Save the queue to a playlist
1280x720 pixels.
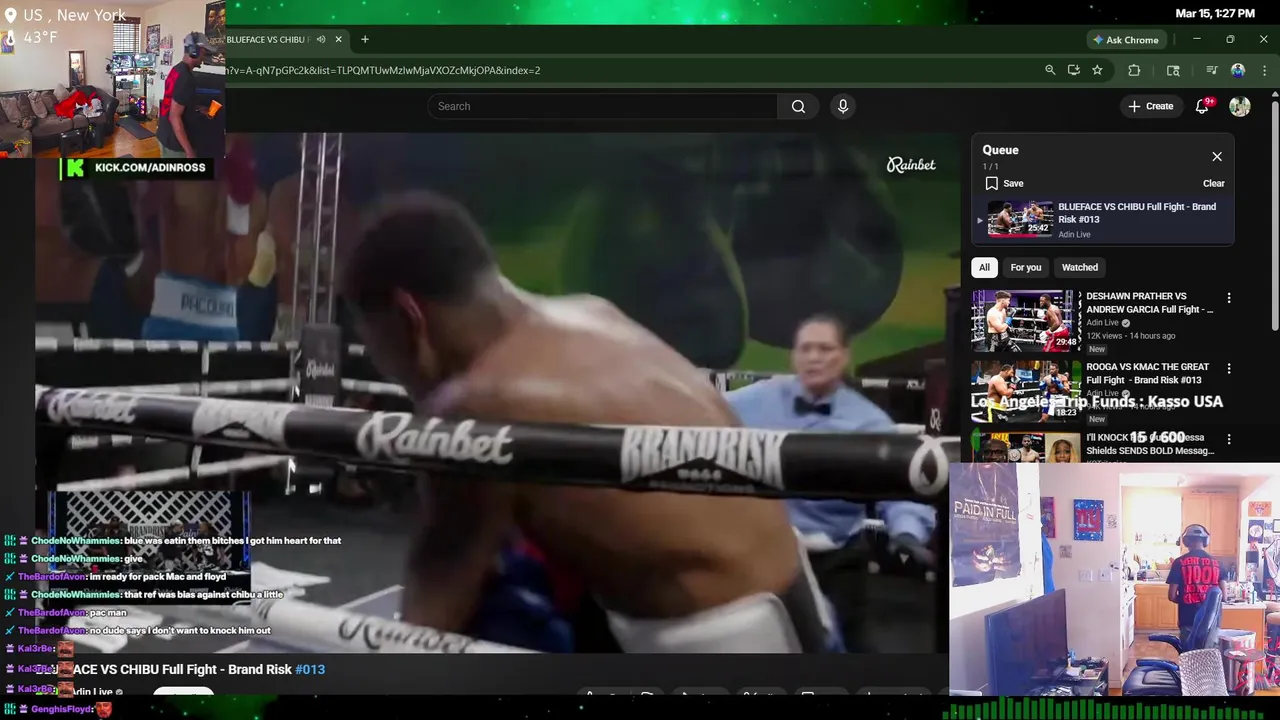(x=1004, y=183)
